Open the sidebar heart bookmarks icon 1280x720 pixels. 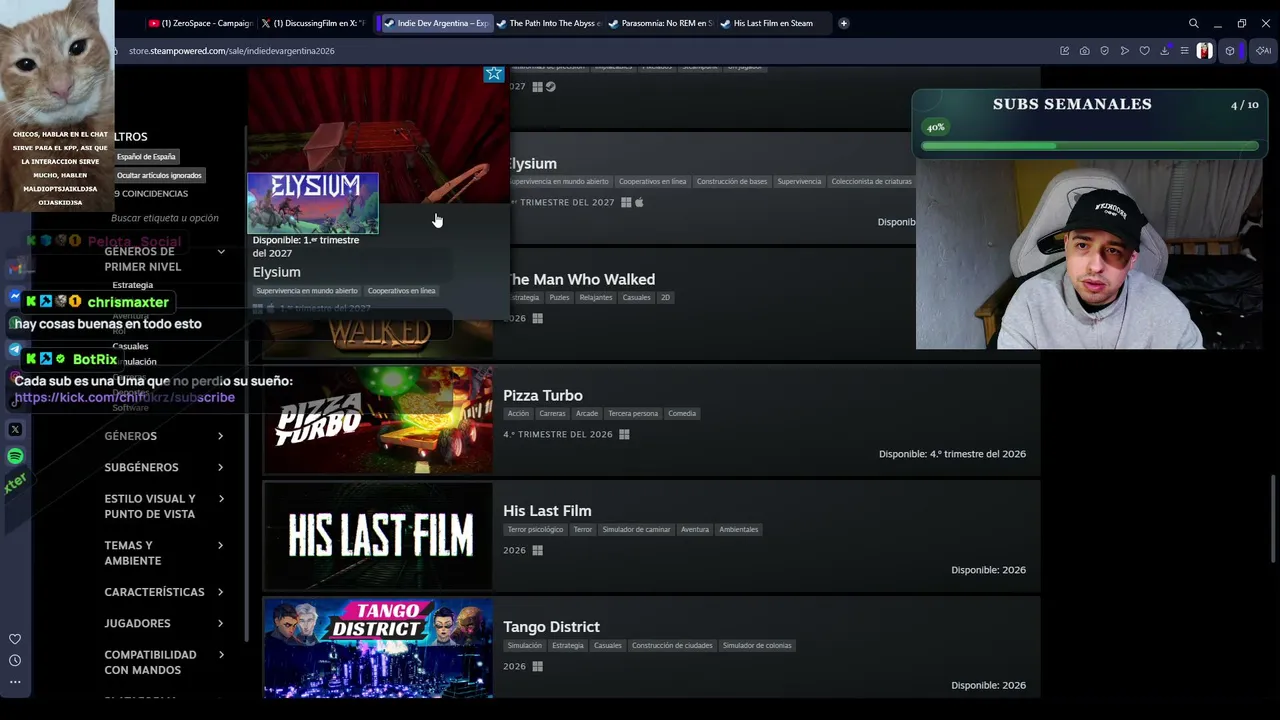15,639
